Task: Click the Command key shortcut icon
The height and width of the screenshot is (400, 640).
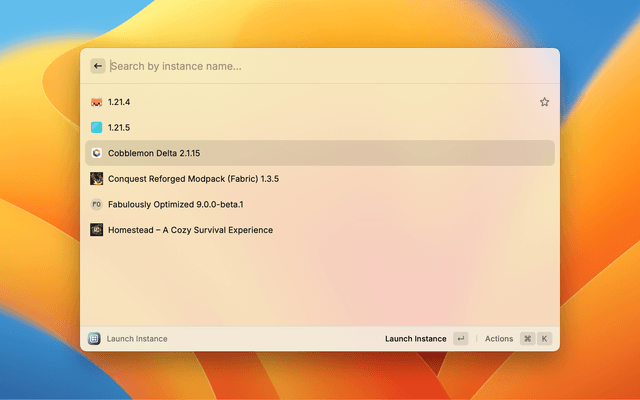Action: [527, 339]
